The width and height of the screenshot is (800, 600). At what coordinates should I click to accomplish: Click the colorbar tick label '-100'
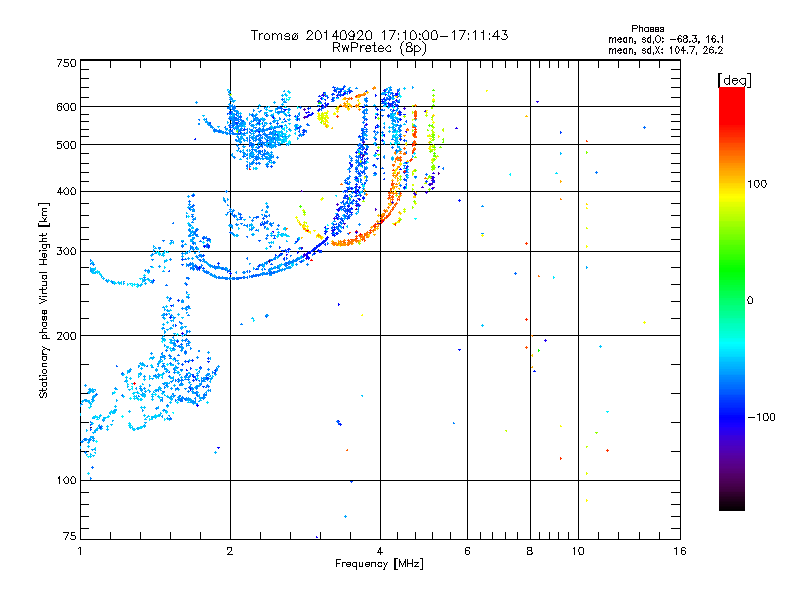[762, 417]
